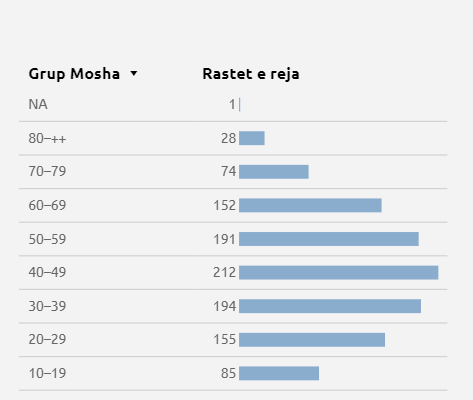This screenshot has height=400, width=473.
Task: Click the bar showing 155 cases
Action: (x=312, y=340)
